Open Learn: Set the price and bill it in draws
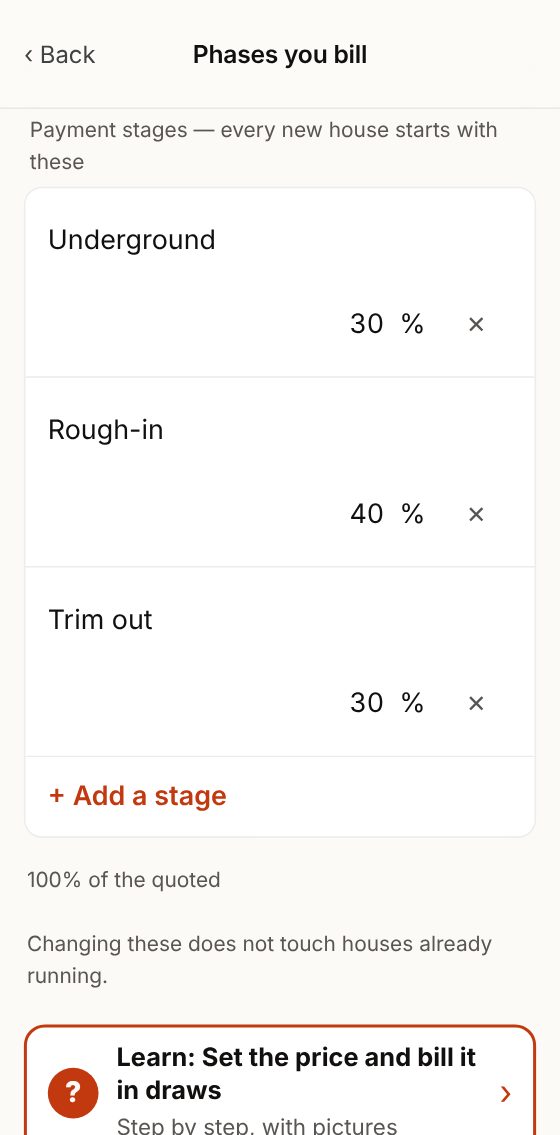This screenshot has height=1135, width=560. (280, 1080)
